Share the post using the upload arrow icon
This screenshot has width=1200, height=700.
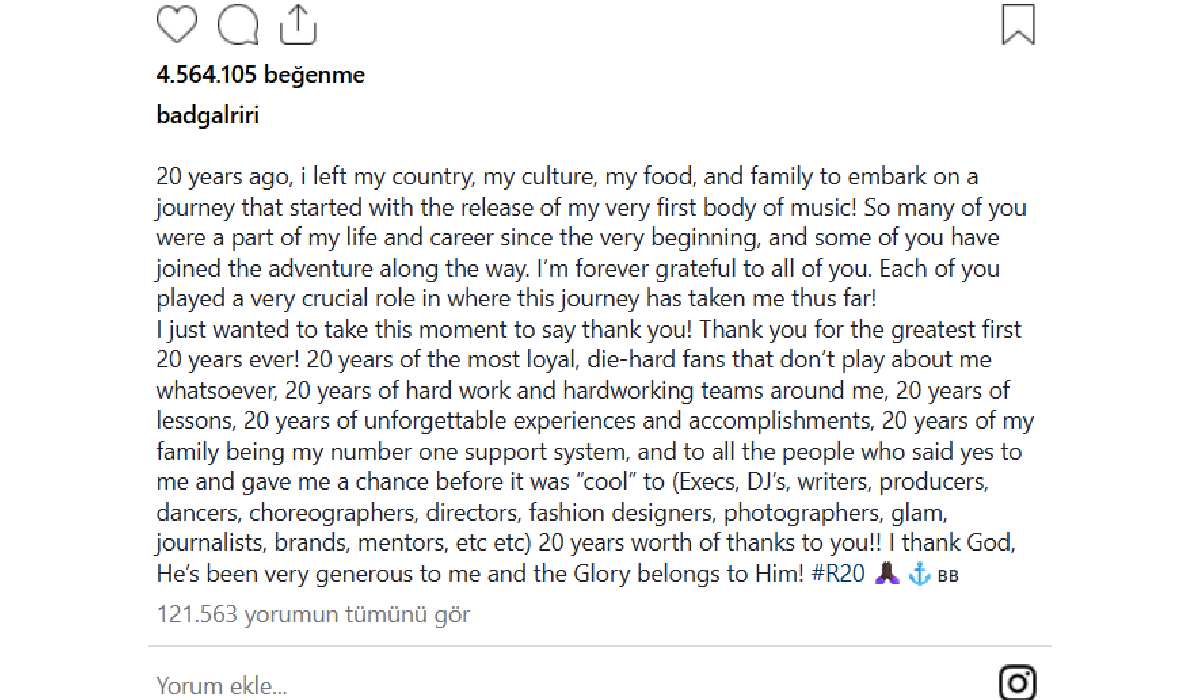point(293,24)
